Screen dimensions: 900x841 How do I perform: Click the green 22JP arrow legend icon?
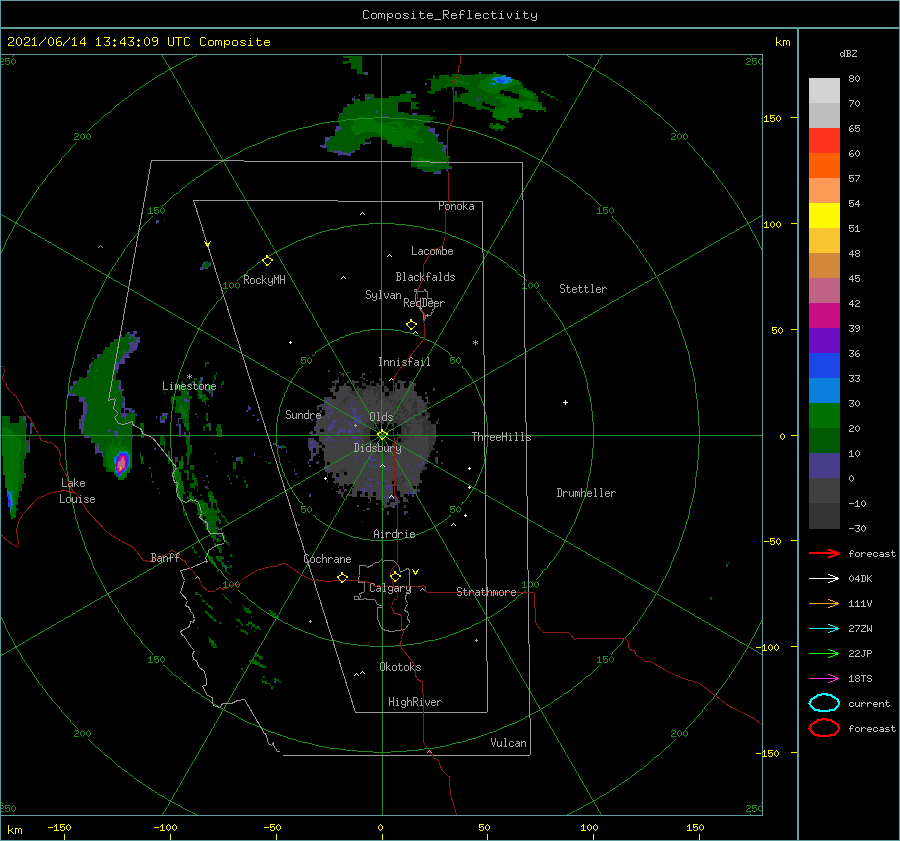pyautogui.click(x=824, y=653)
